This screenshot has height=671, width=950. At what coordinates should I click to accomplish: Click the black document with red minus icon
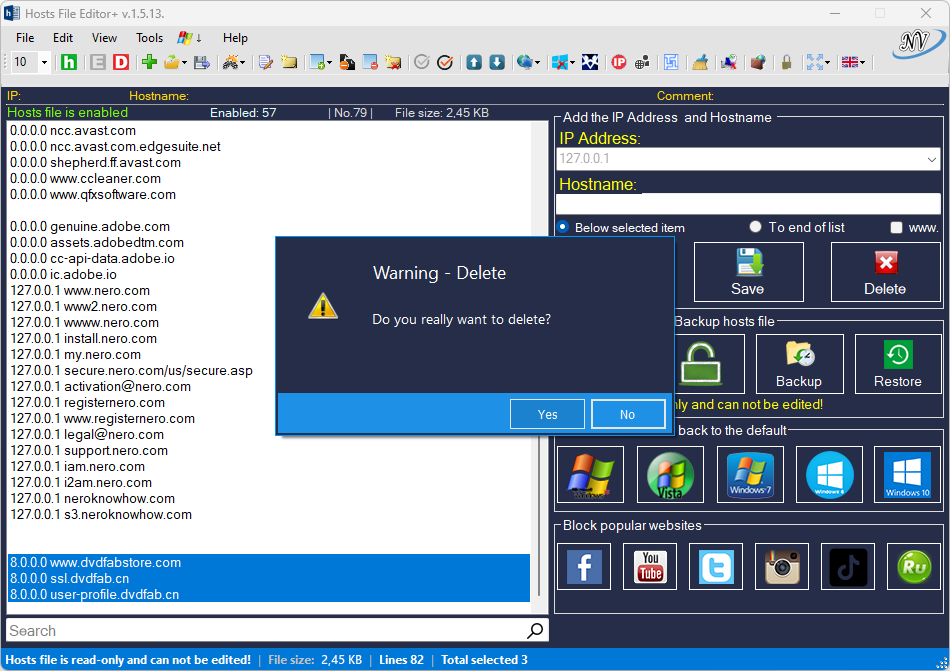click(347, 62)
